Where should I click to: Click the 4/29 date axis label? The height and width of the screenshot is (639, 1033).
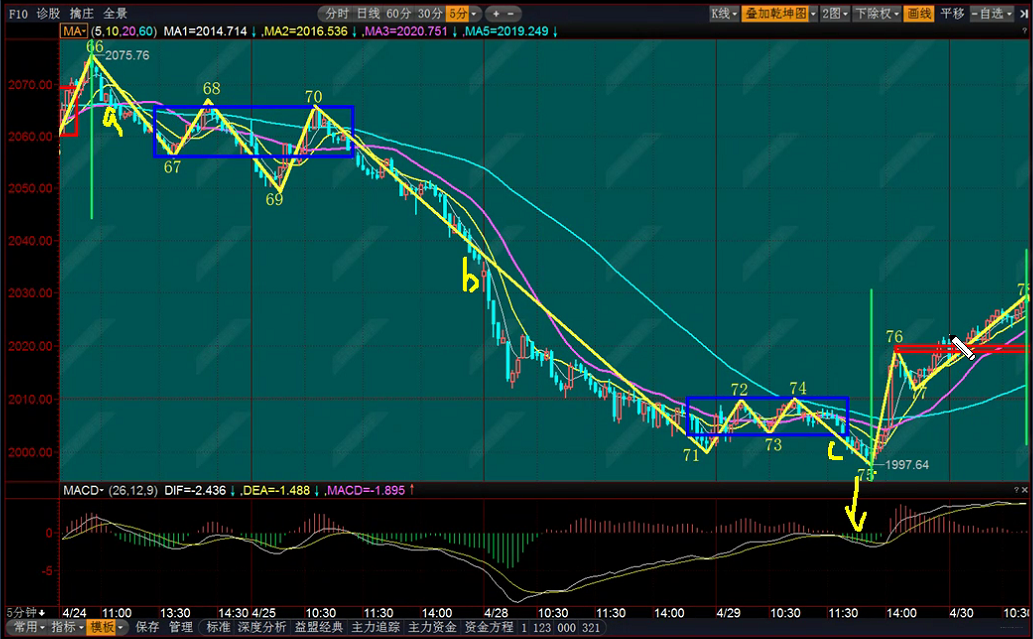tap(729, 613)
